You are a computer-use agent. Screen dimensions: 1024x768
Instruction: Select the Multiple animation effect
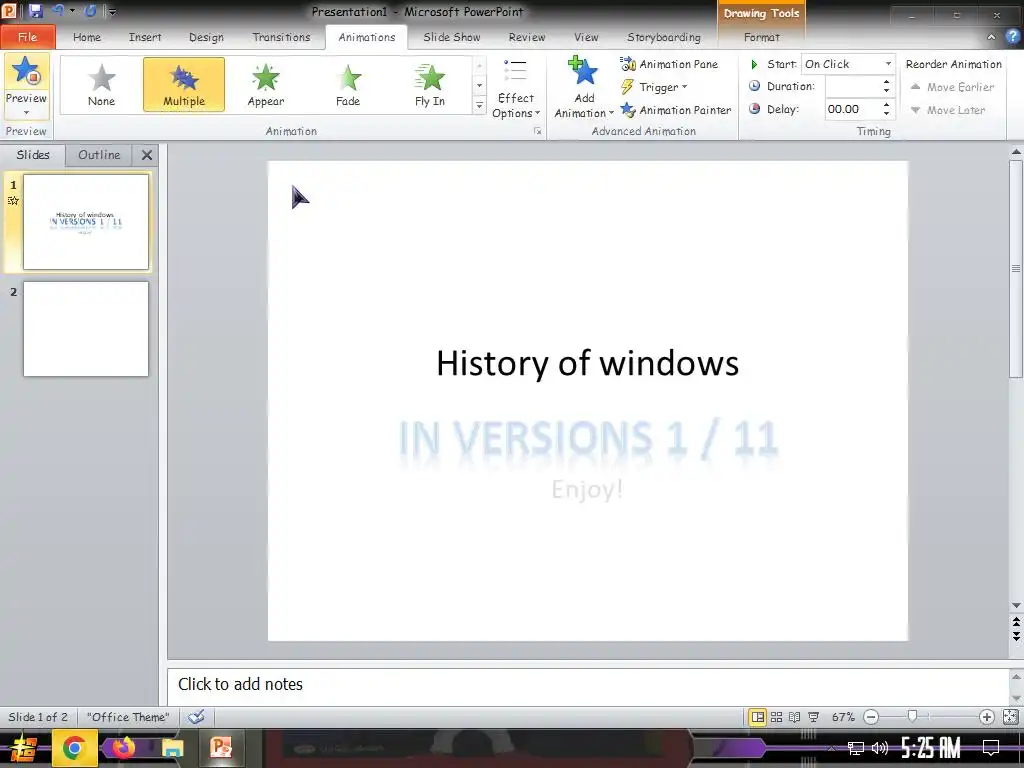coord(184,84)
